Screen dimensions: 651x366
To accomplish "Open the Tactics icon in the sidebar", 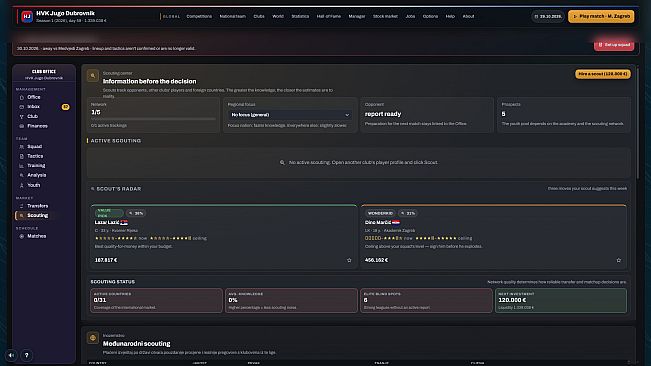I will (x=22, y=156).
